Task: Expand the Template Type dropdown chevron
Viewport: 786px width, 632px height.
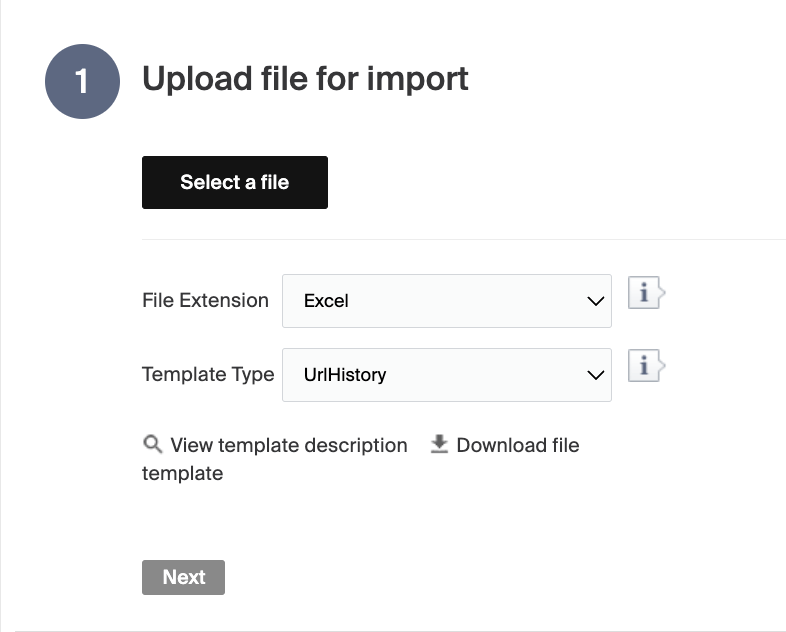Action: point(595,375)
